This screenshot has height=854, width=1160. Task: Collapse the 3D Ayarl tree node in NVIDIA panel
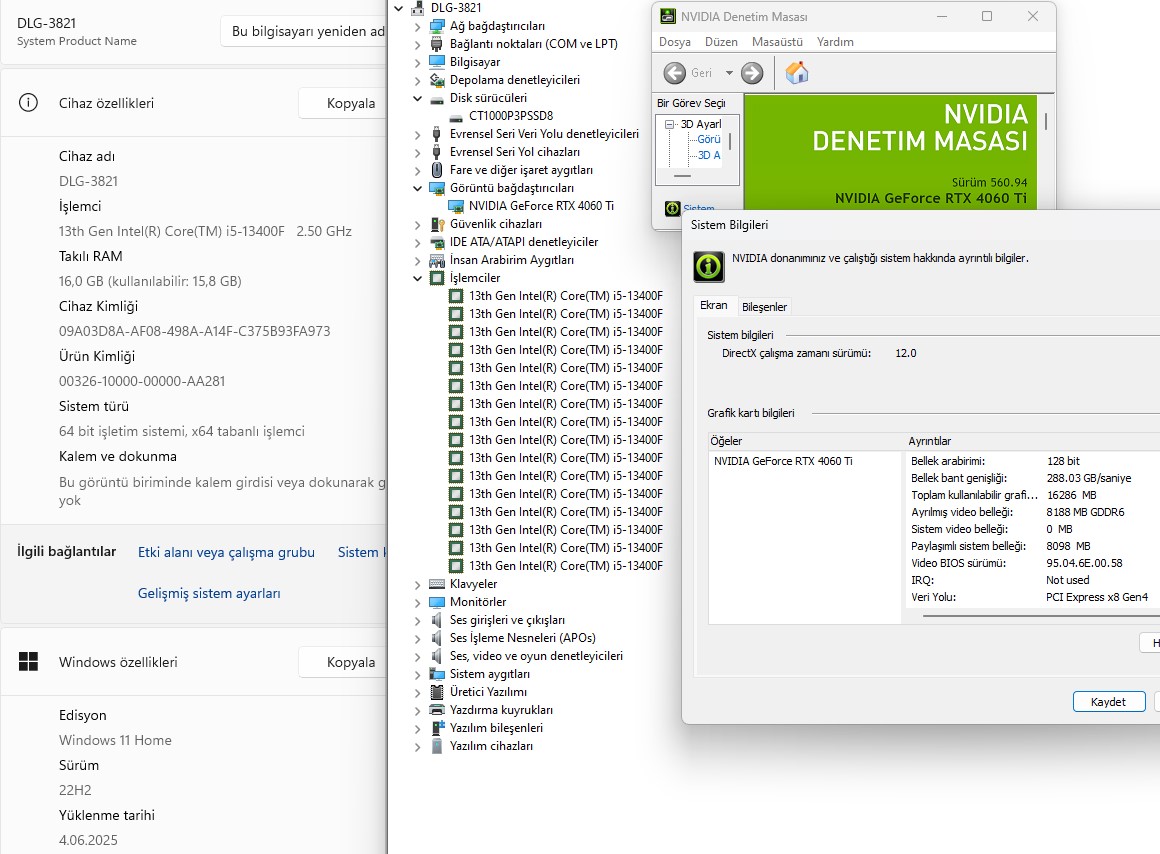coord(670,124)
